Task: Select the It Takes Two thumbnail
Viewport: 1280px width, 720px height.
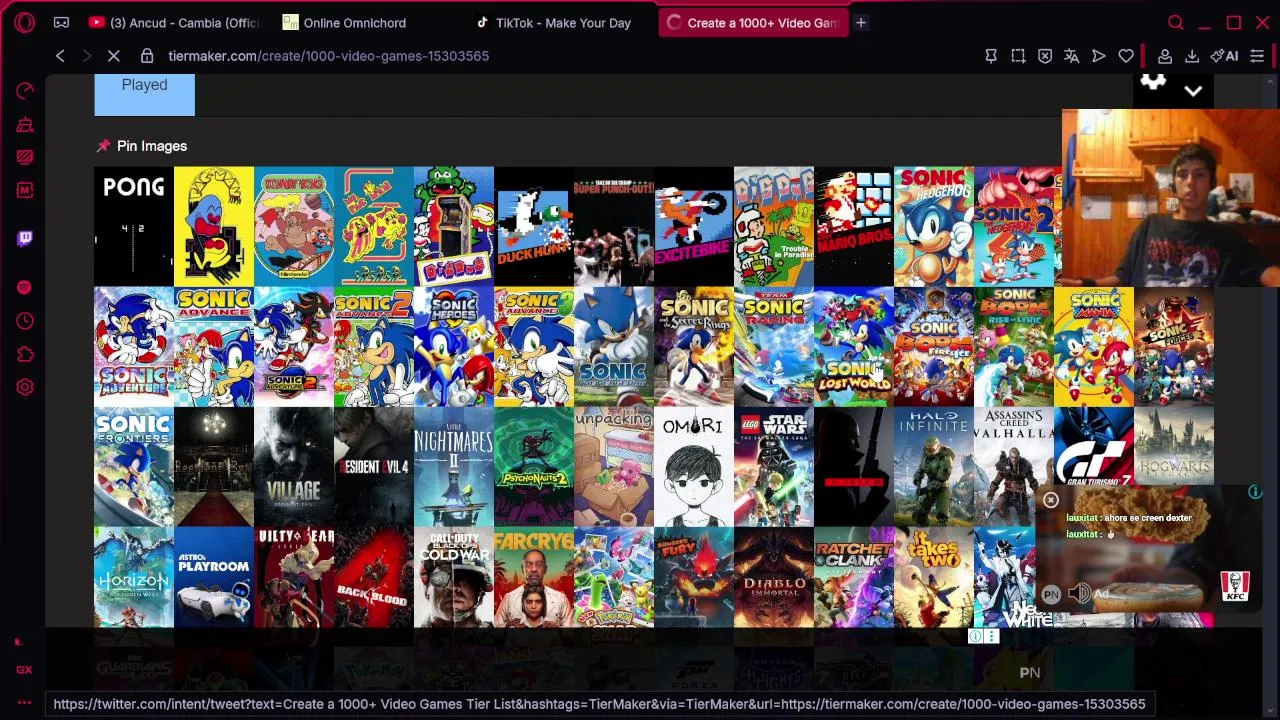Action: pyautogui.click(x=934, y=577)
